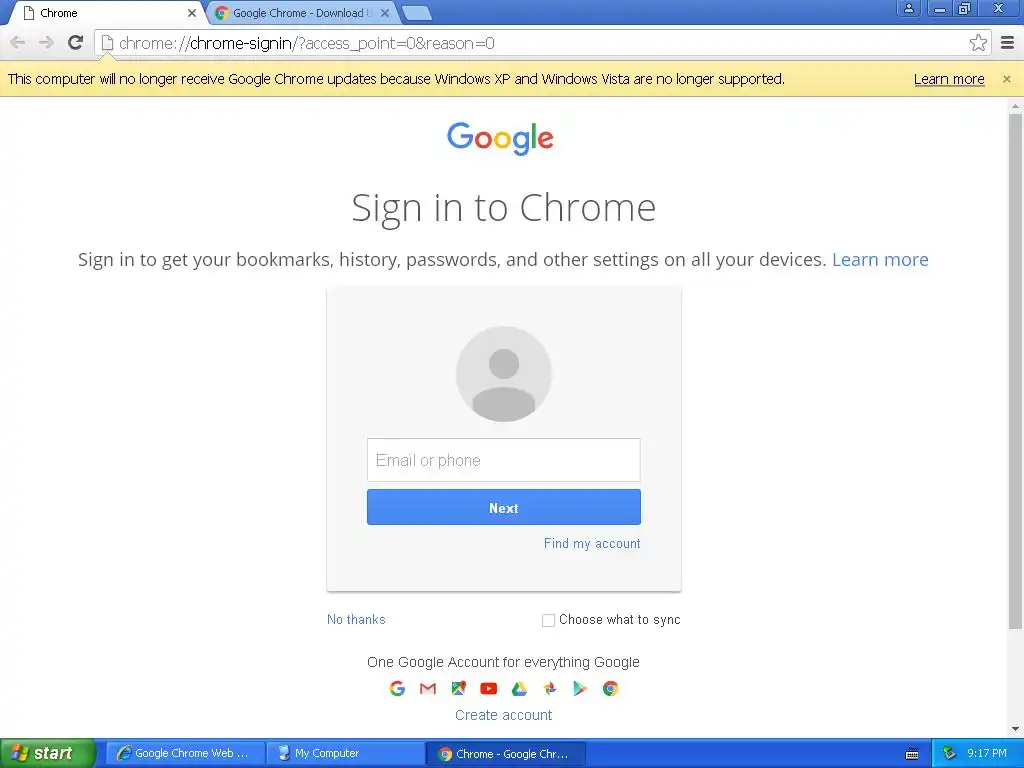The height and width of the screenshot is (768, 1024).
Task: Decline sign-in with No thanks
Action: pyautogui.click(x=356, y=619)
